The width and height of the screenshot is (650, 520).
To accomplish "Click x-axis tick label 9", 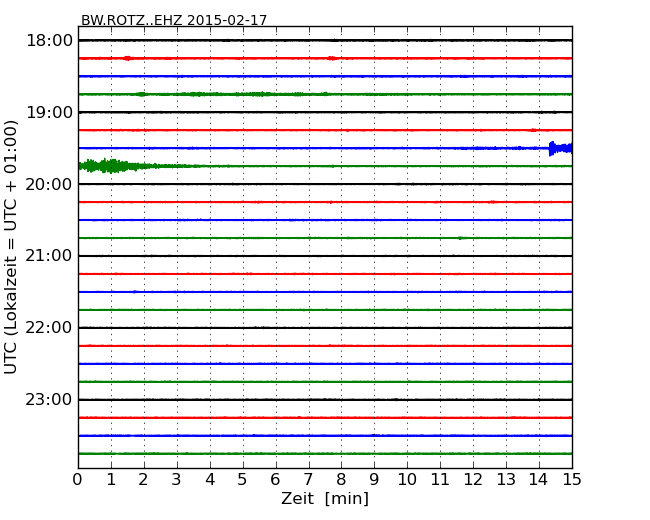I will click(x=374, y=480).
